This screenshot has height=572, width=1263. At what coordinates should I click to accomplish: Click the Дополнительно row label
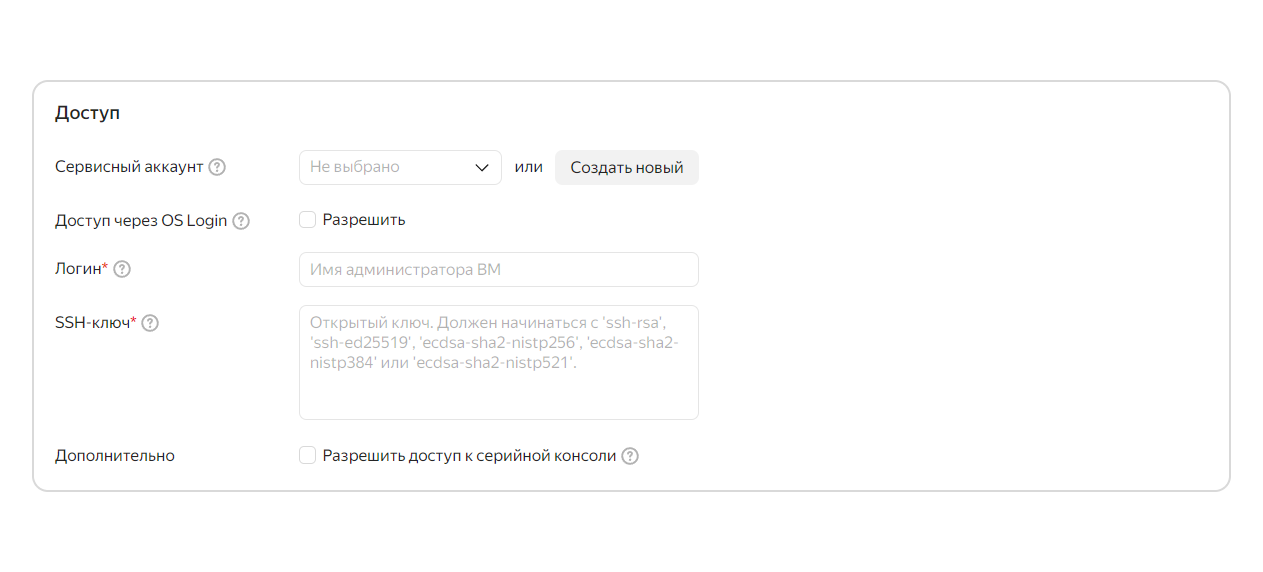pos(115,456)
